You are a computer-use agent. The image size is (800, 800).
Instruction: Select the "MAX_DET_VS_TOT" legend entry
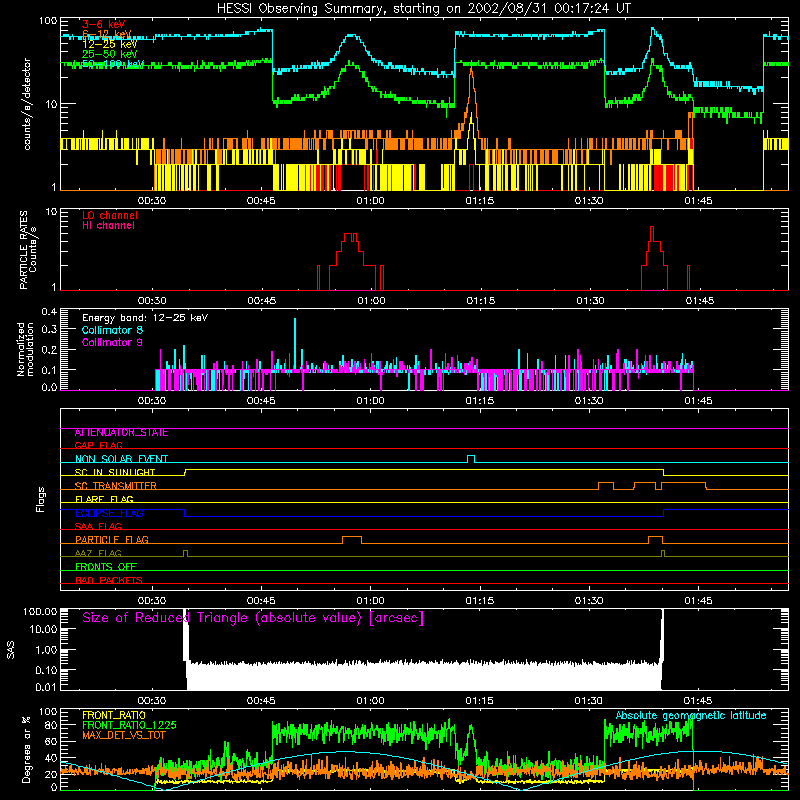point(123,735)
